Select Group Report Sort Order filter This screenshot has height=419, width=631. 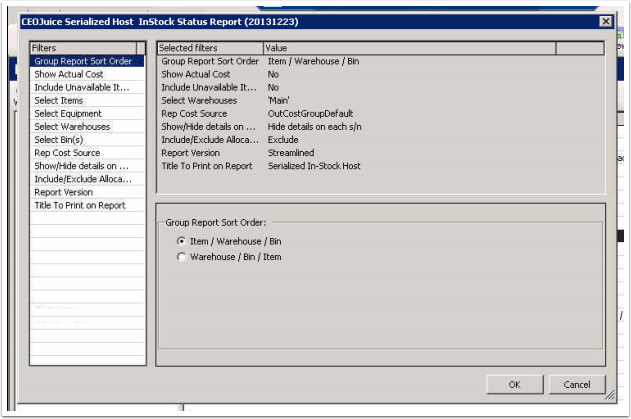[87, 61]
